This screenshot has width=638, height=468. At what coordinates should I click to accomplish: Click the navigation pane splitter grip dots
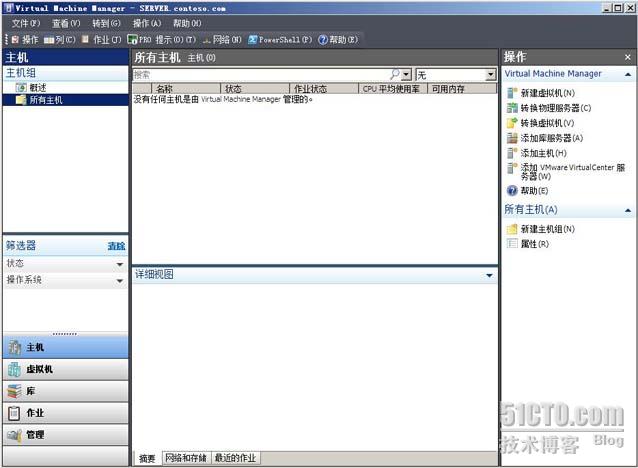[x=65, y=334]
